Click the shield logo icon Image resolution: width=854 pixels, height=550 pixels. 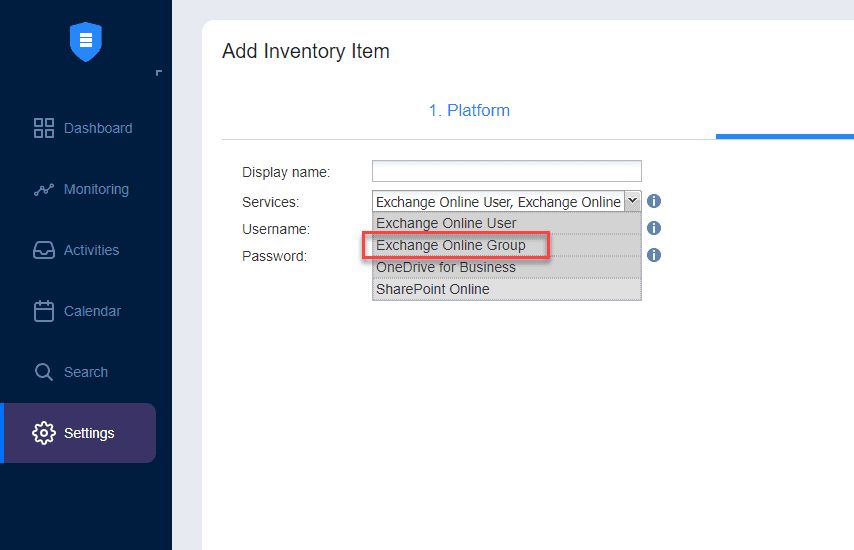(x=86, y=41)
